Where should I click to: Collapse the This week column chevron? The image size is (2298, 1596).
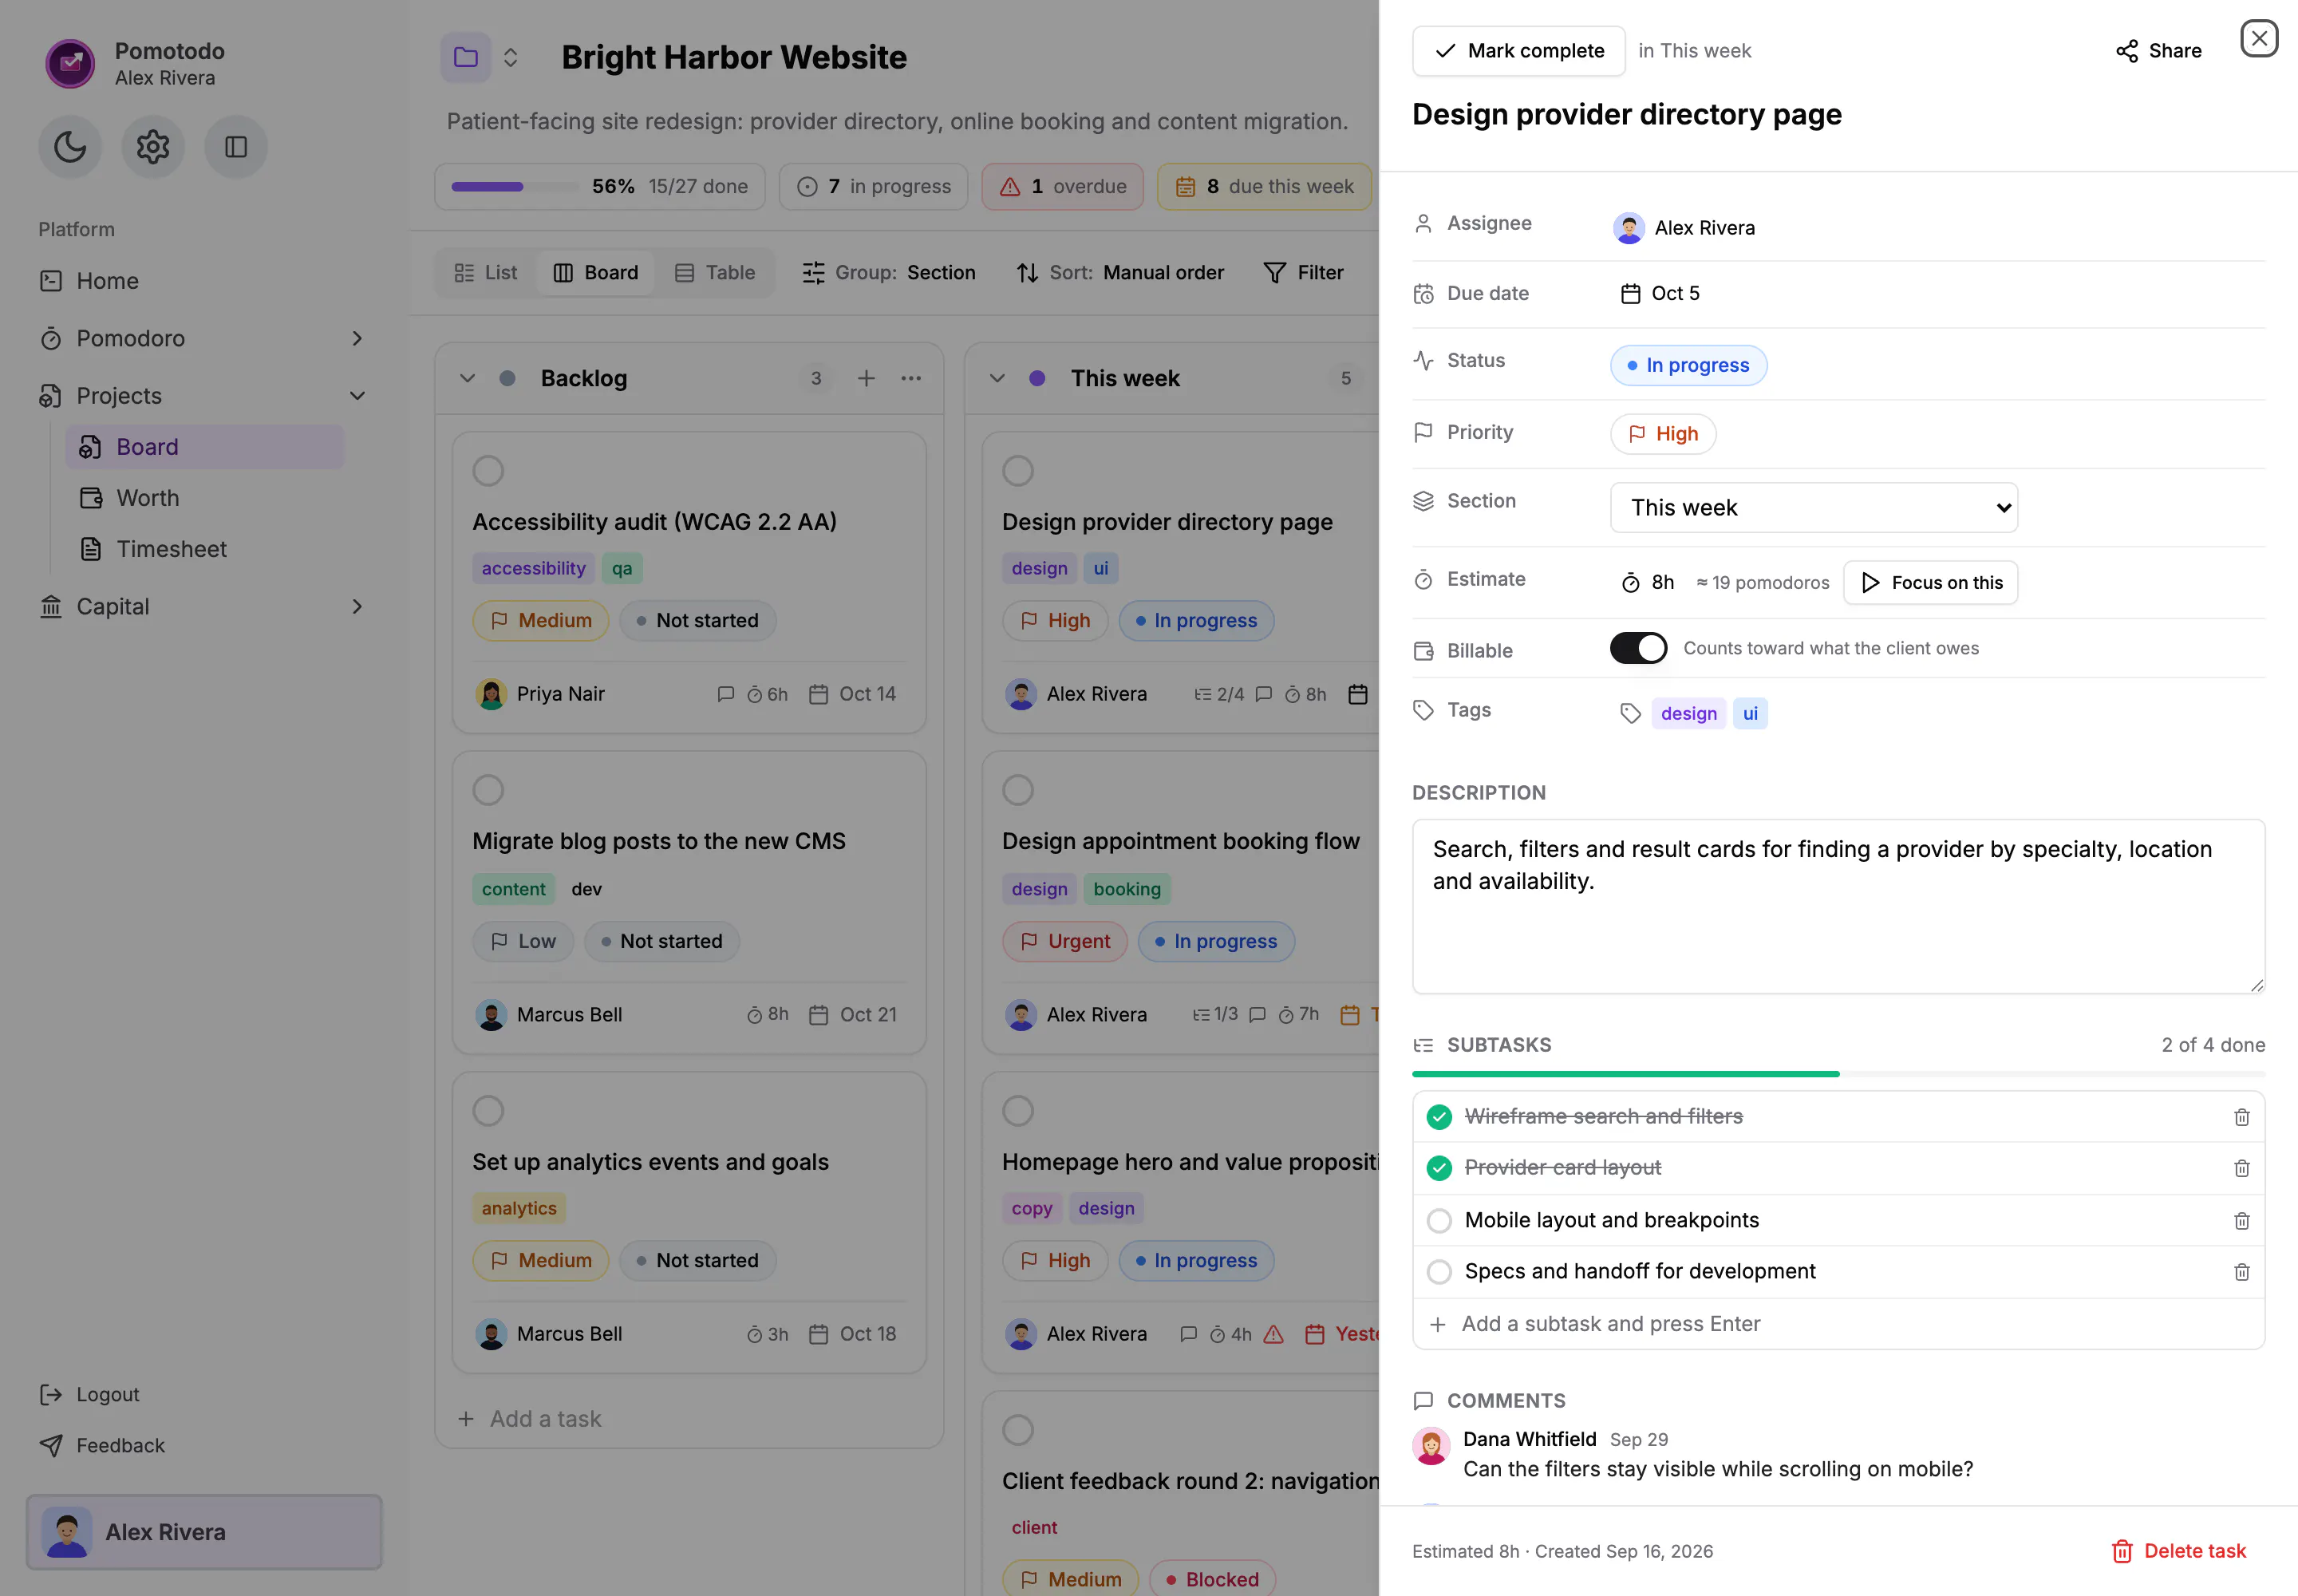pos(997,378)
